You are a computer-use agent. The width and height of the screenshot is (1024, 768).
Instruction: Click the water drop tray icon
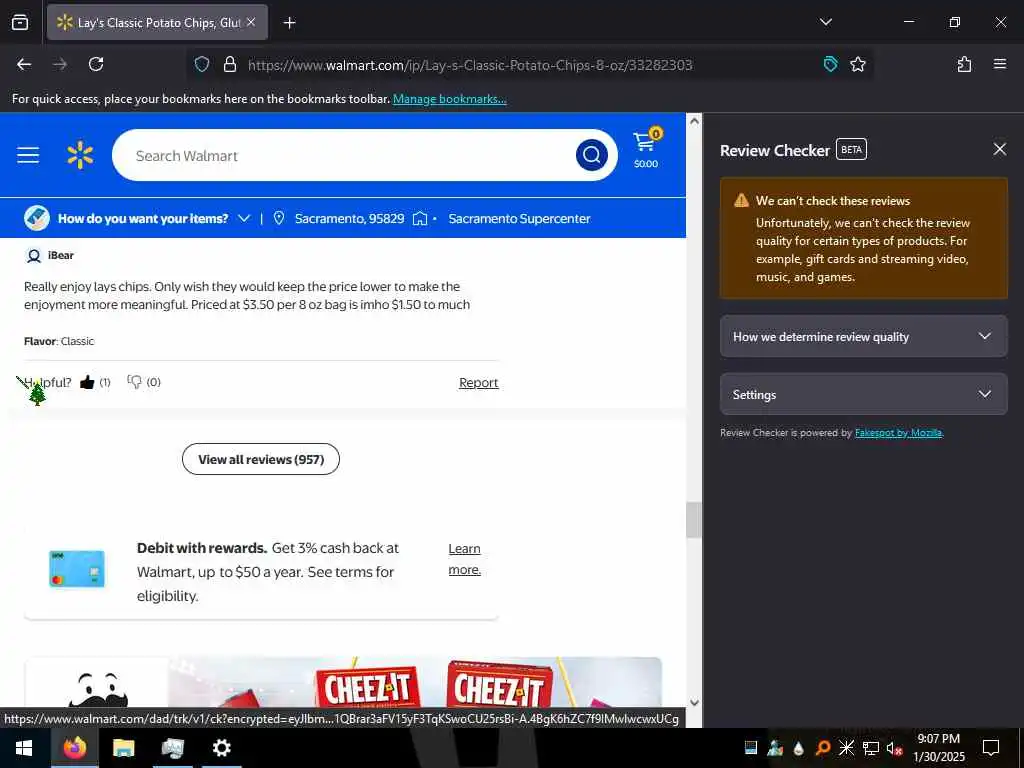(x=799, y=748)
